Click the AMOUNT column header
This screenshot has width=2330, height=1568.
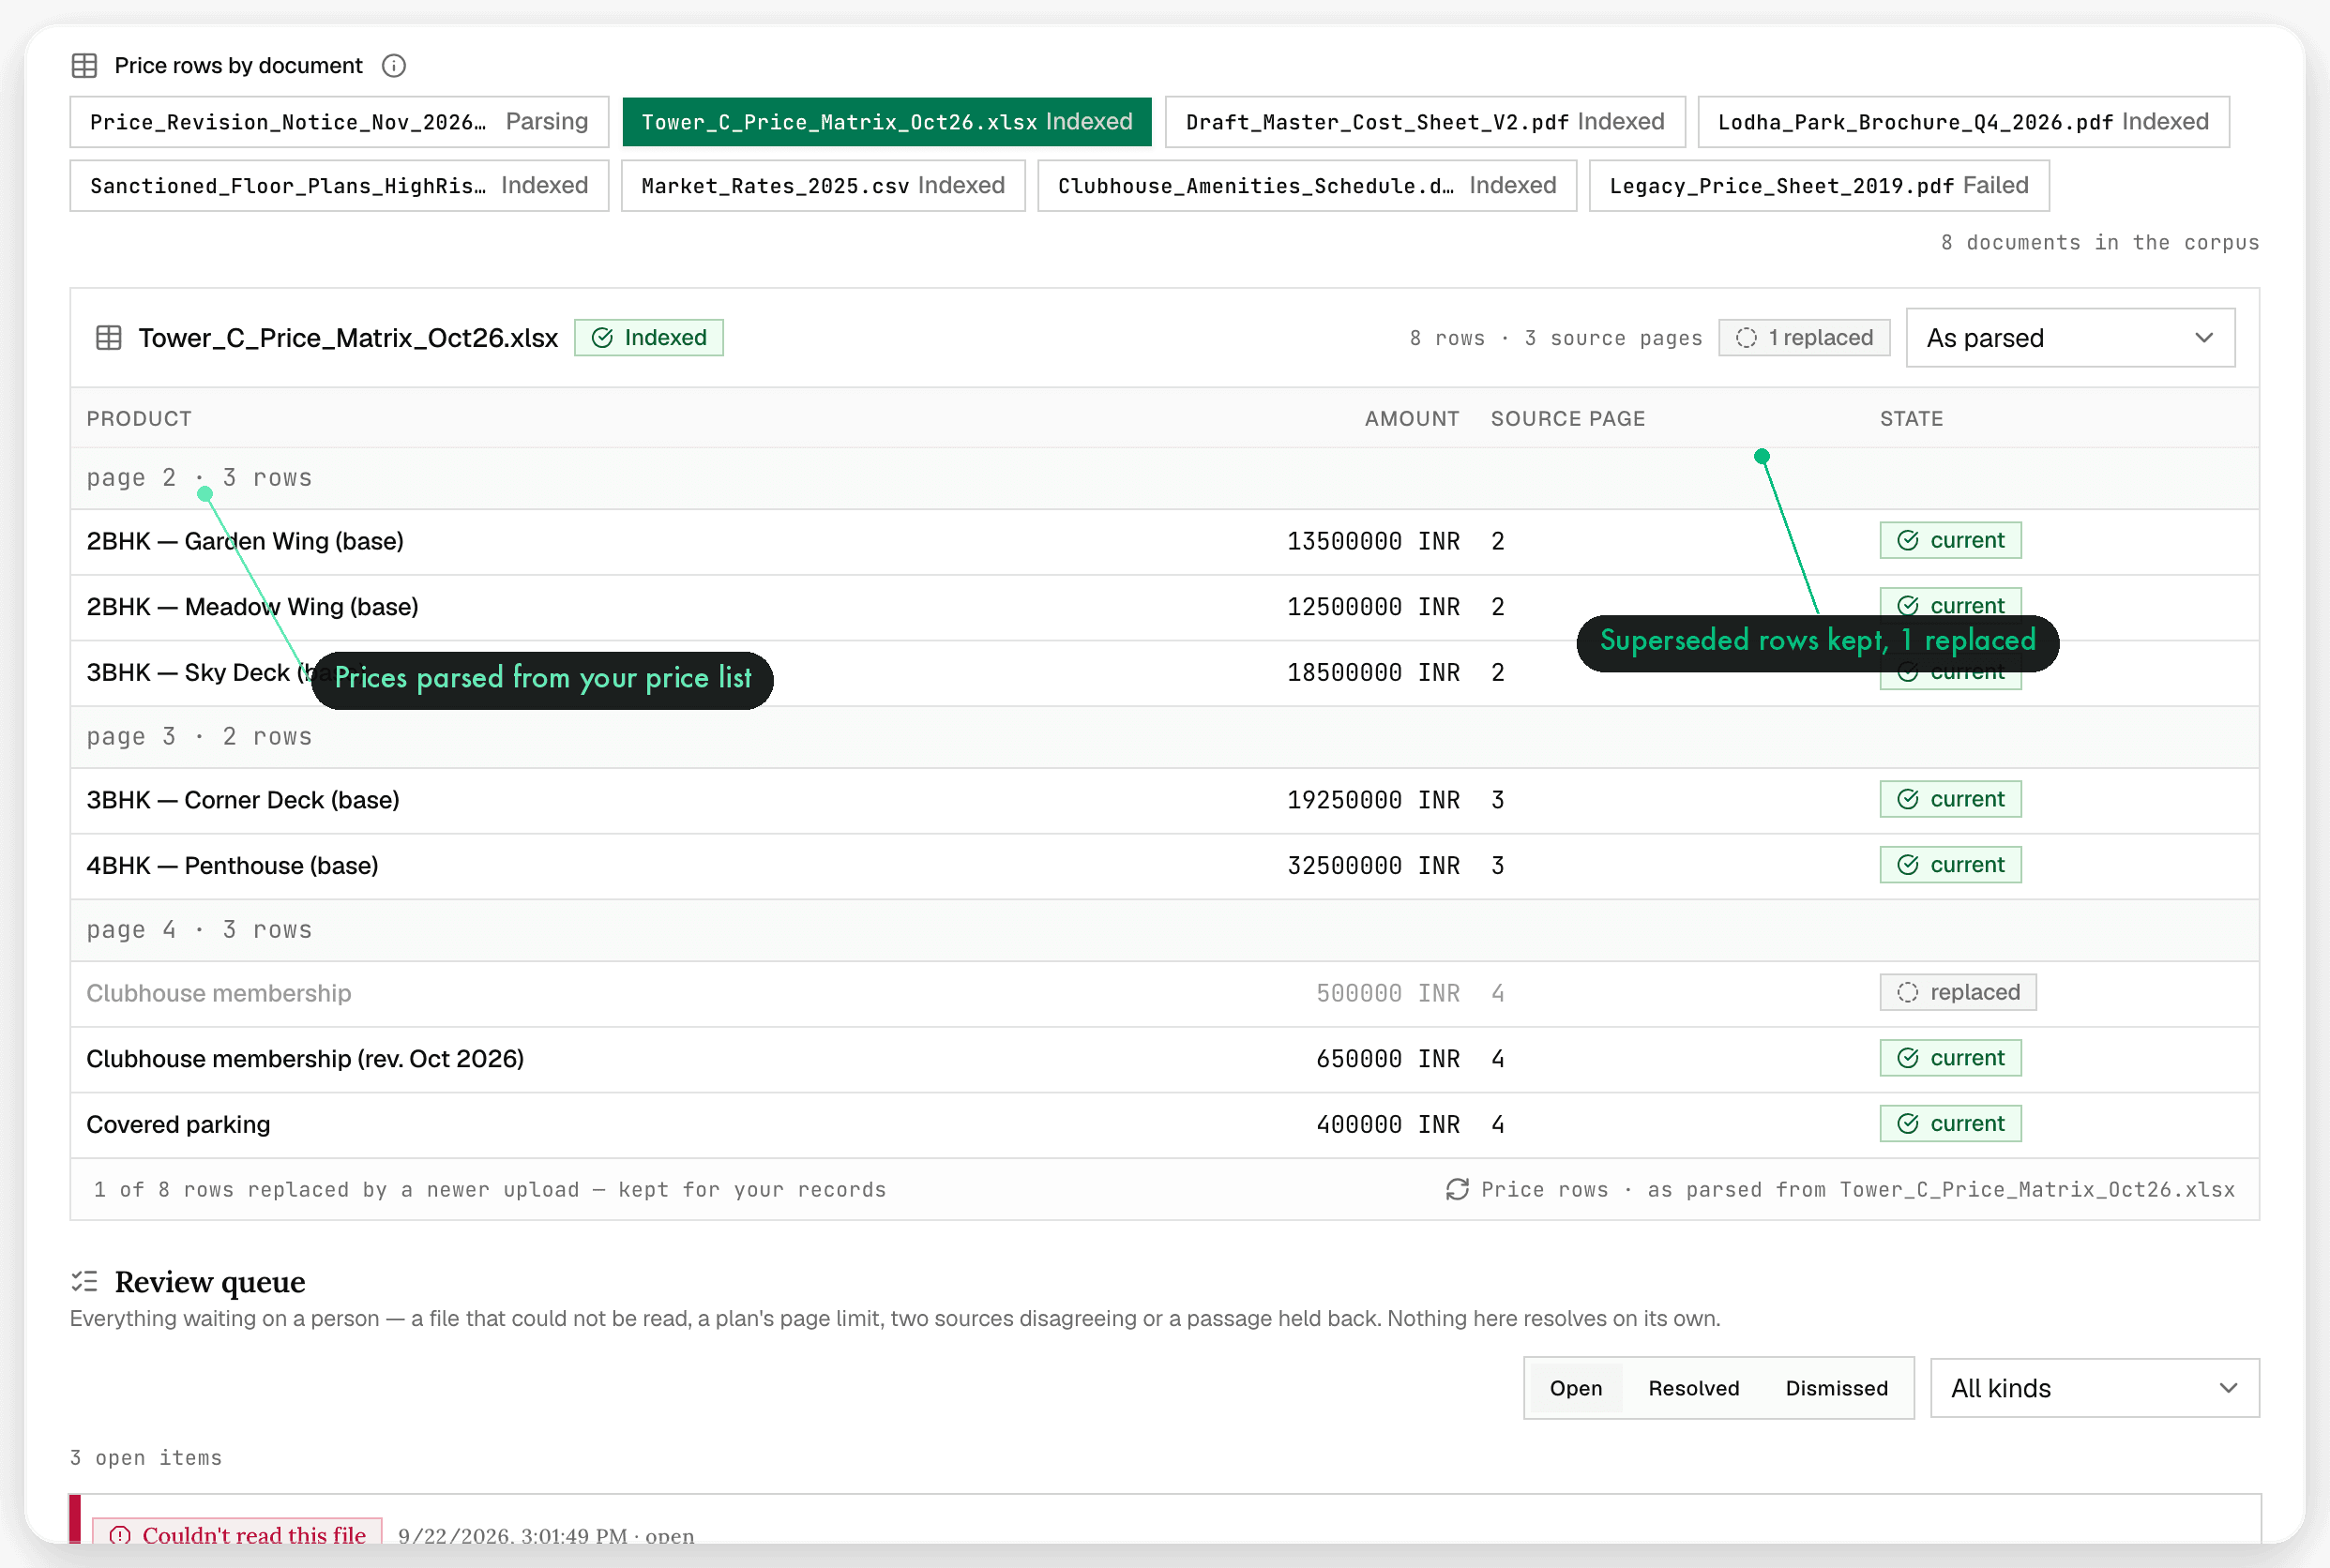(1412, 419)
